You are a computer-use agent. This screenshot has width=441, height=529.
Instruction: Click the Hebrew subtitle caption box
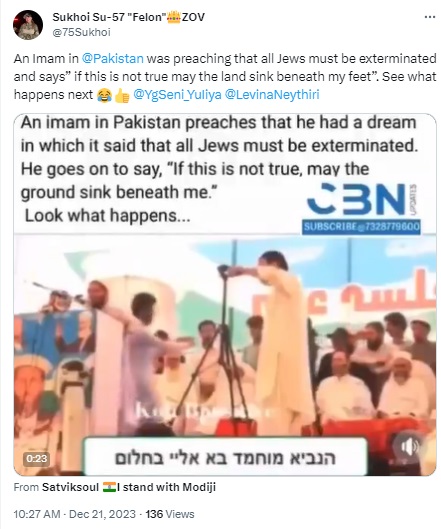pyautogui.click(x=225, y=457)
